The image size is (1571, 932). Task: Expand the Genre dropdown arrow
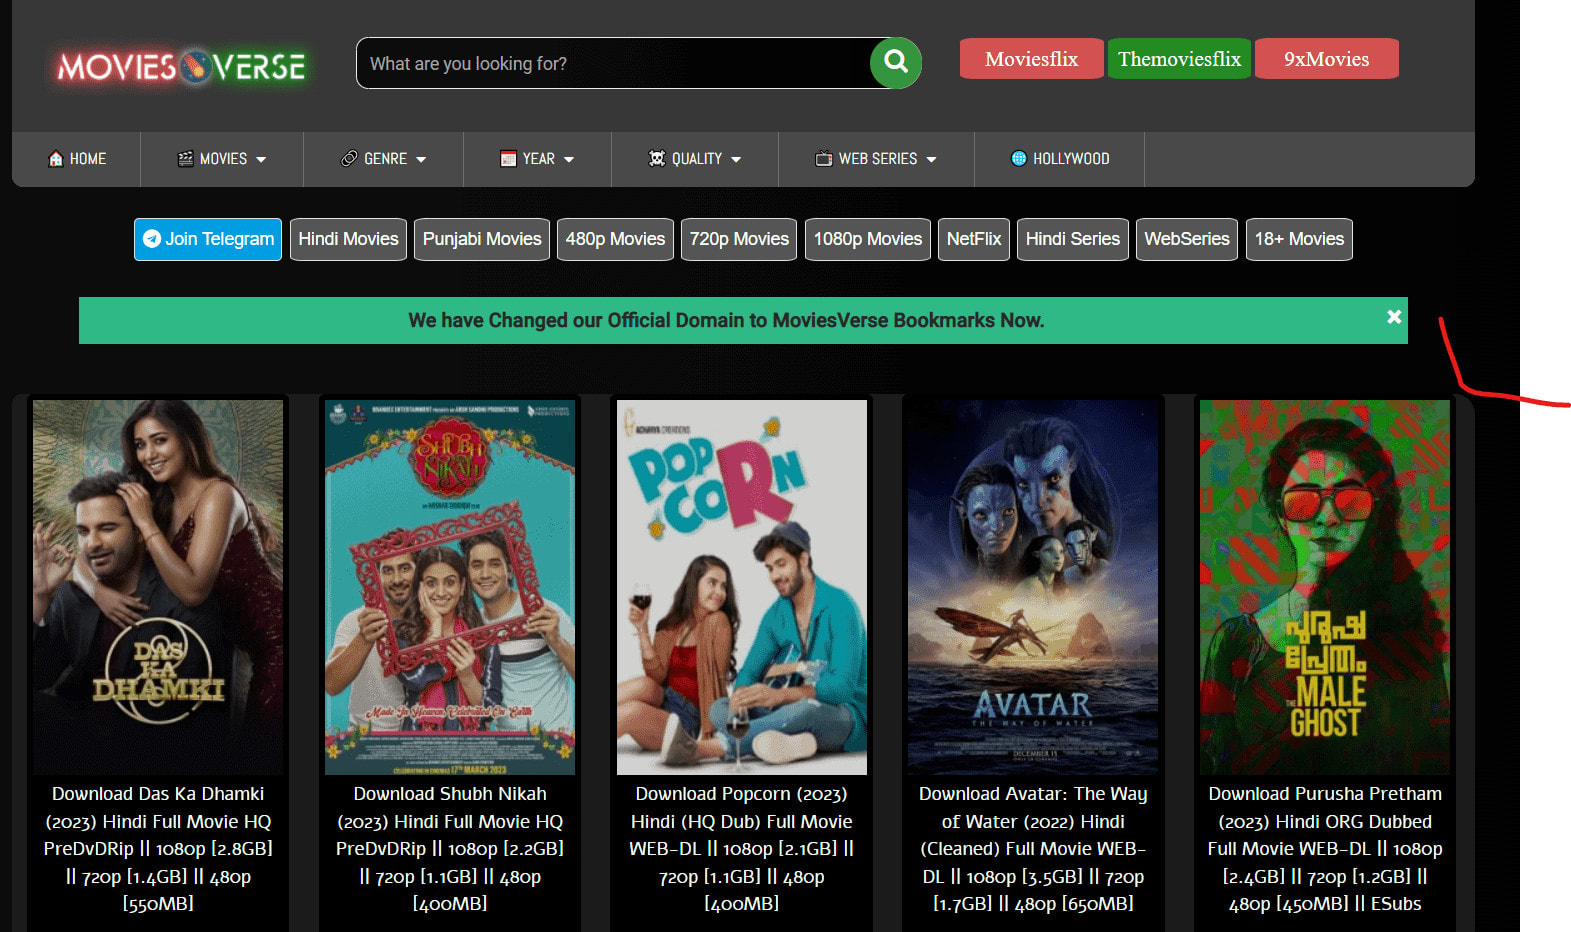[x=421, y=160]
